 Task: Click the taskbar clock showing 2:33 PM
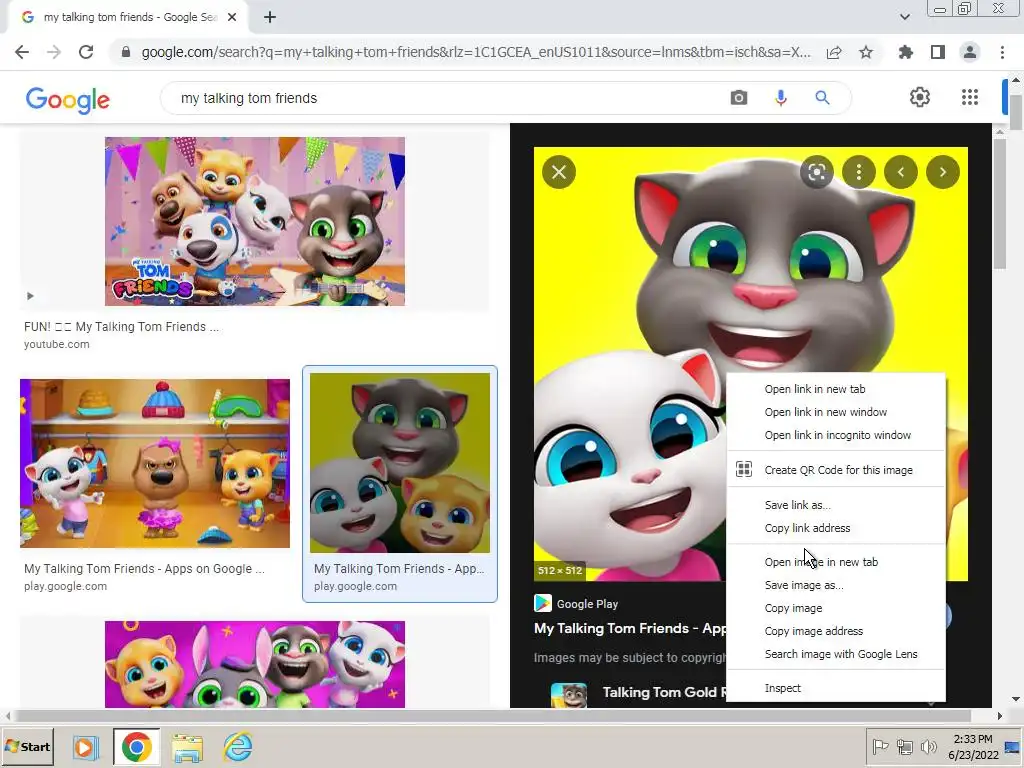973,746
